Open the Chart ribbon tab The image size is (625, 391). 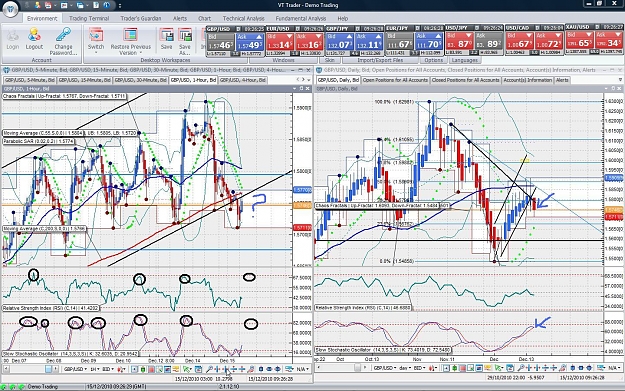click(x=204, y=18)
